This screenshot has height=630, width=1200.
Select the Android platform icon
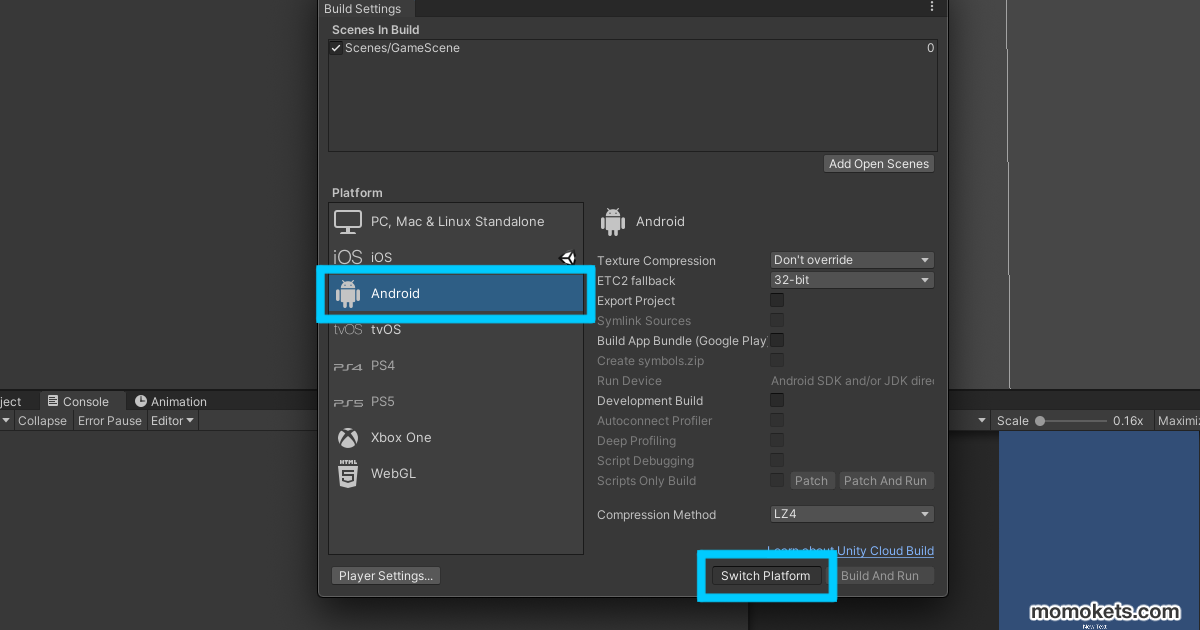(347, 293)
